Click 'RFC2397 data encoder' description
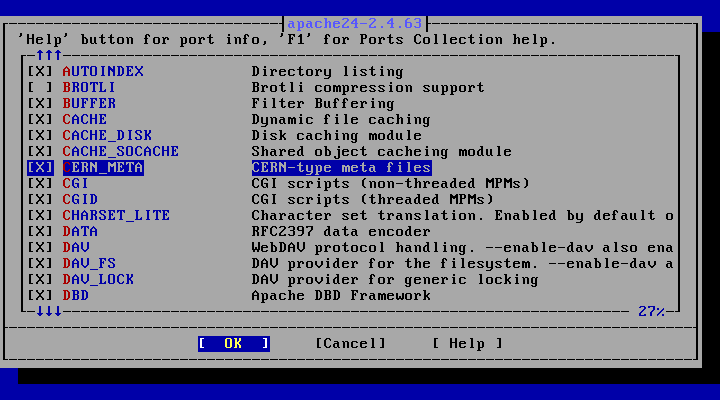The image size is (720, 400). pyautogui.click(x=341, y=232)
